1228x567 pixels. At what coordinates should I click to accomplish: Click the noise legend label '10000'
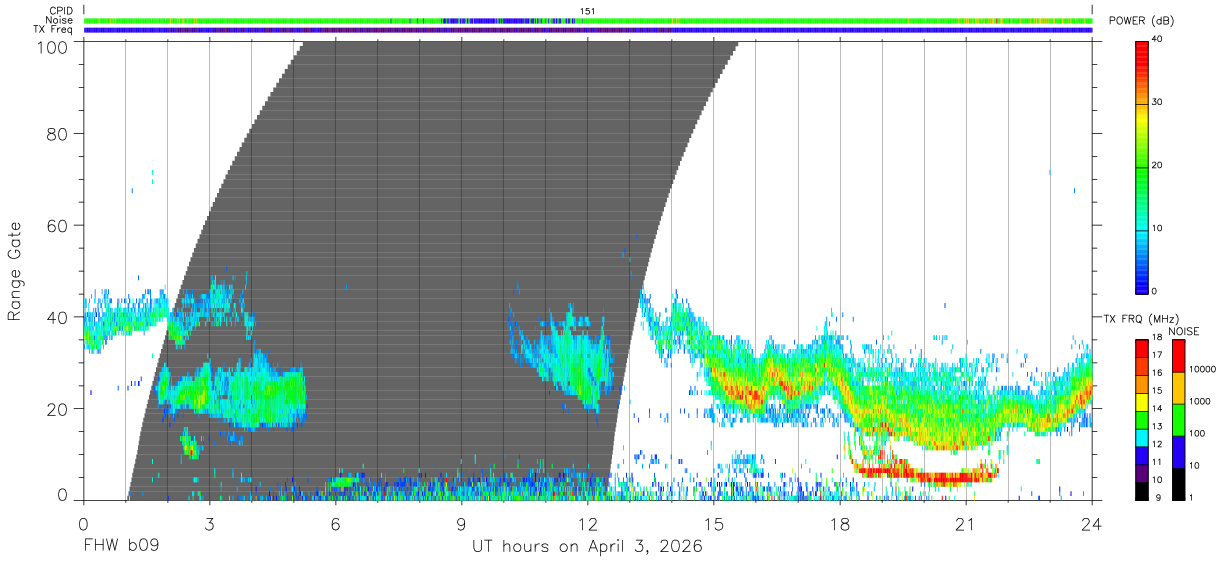pyautogui.click(x=1201, y=369)
